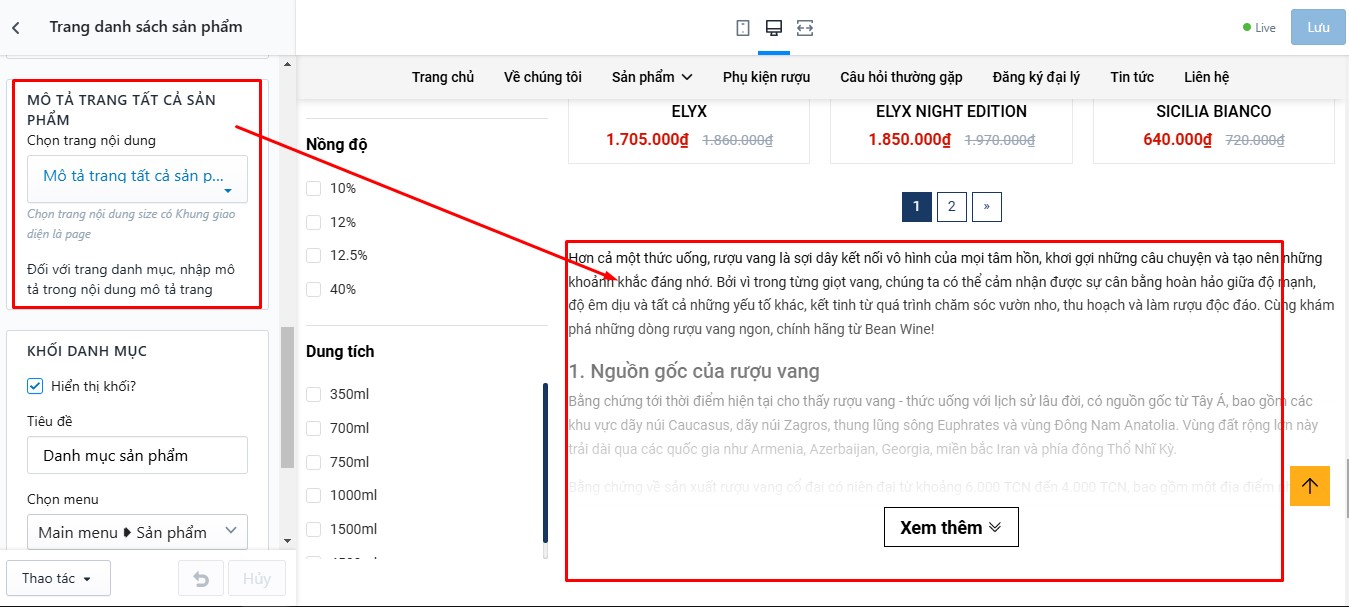Go to pagination page 2
This screenshot has width=1349, height=607.
tap(951, 207)
